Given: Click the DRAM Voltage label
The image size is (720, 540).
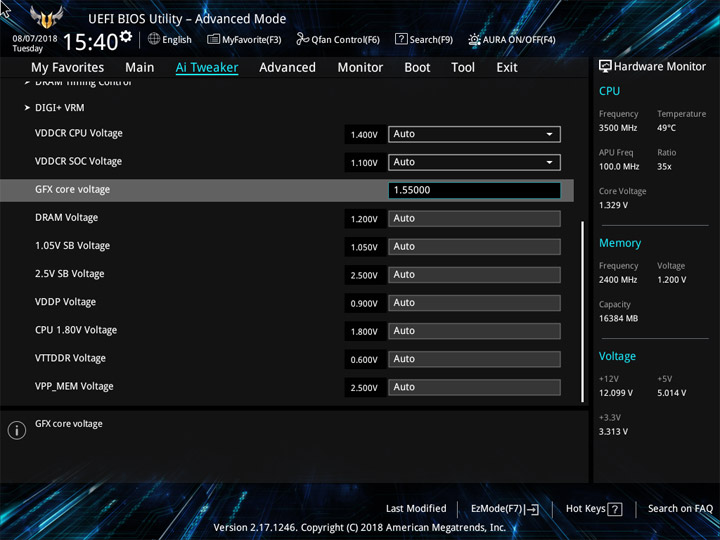Looking at the screenshot, I should coord(67,218).
